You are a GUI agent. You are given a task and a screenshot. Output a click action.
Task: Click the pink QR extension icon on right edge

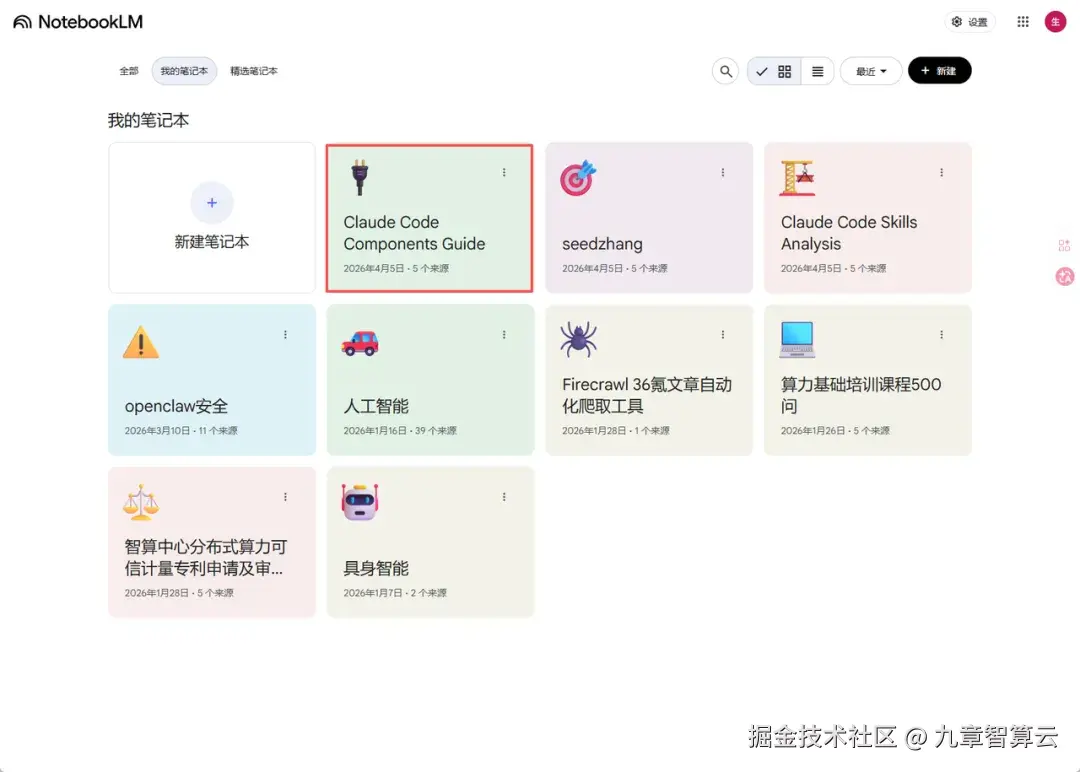pyautogui.click(x=1064, y=246)
